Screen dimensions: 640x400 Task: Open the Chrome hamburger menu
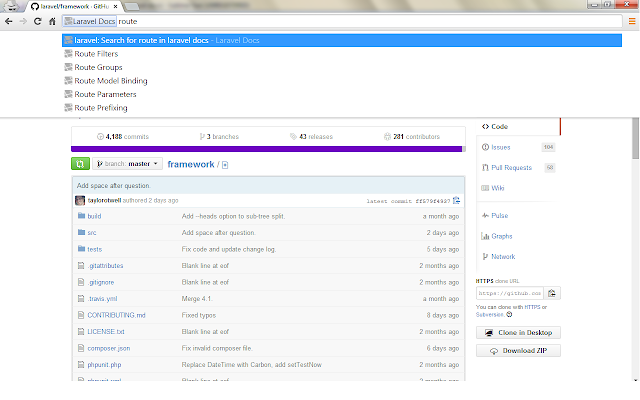pyautogui.click(x=632, y=21)
